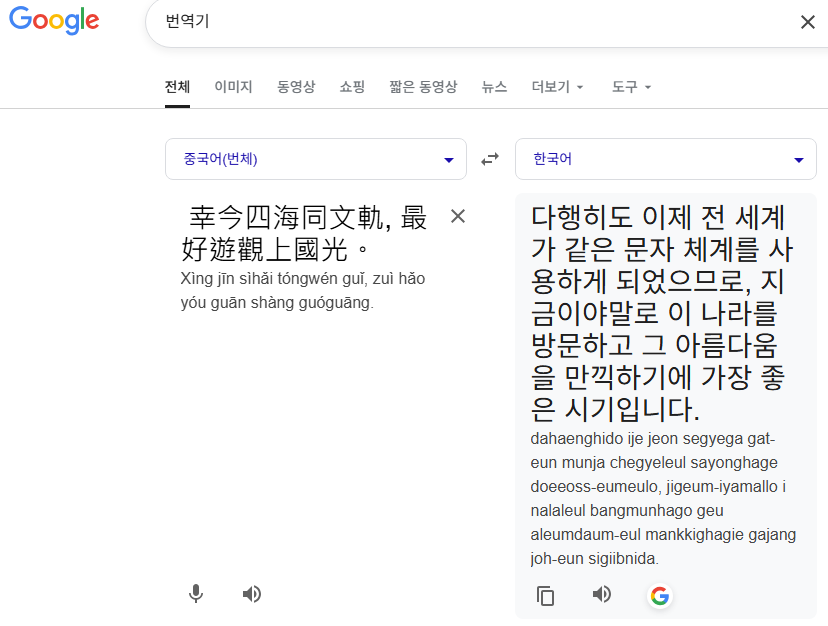Listen to the Korean translation
Viewport: 828px width, 626px height.
click(x=601, y=594)
